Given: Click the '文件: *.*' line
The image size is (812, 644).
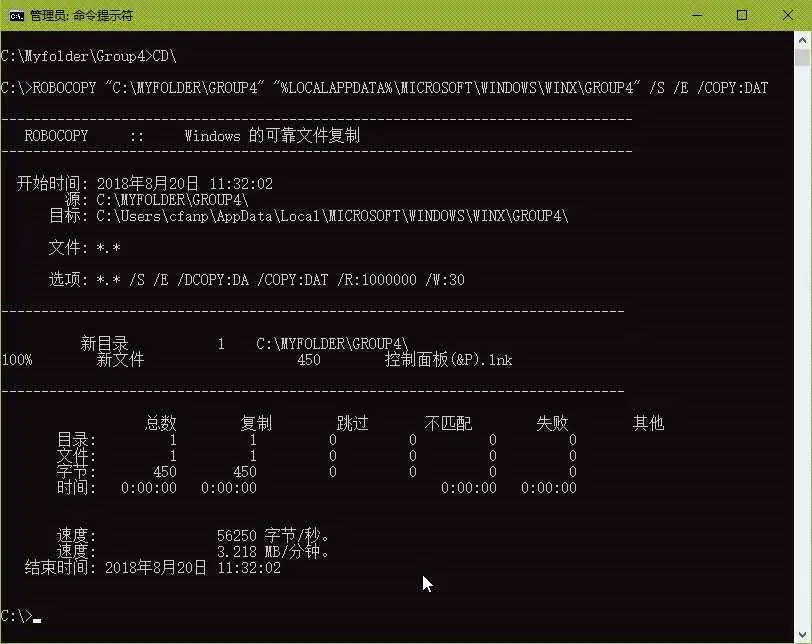Looking at the screenshot, I should point(84,247).
